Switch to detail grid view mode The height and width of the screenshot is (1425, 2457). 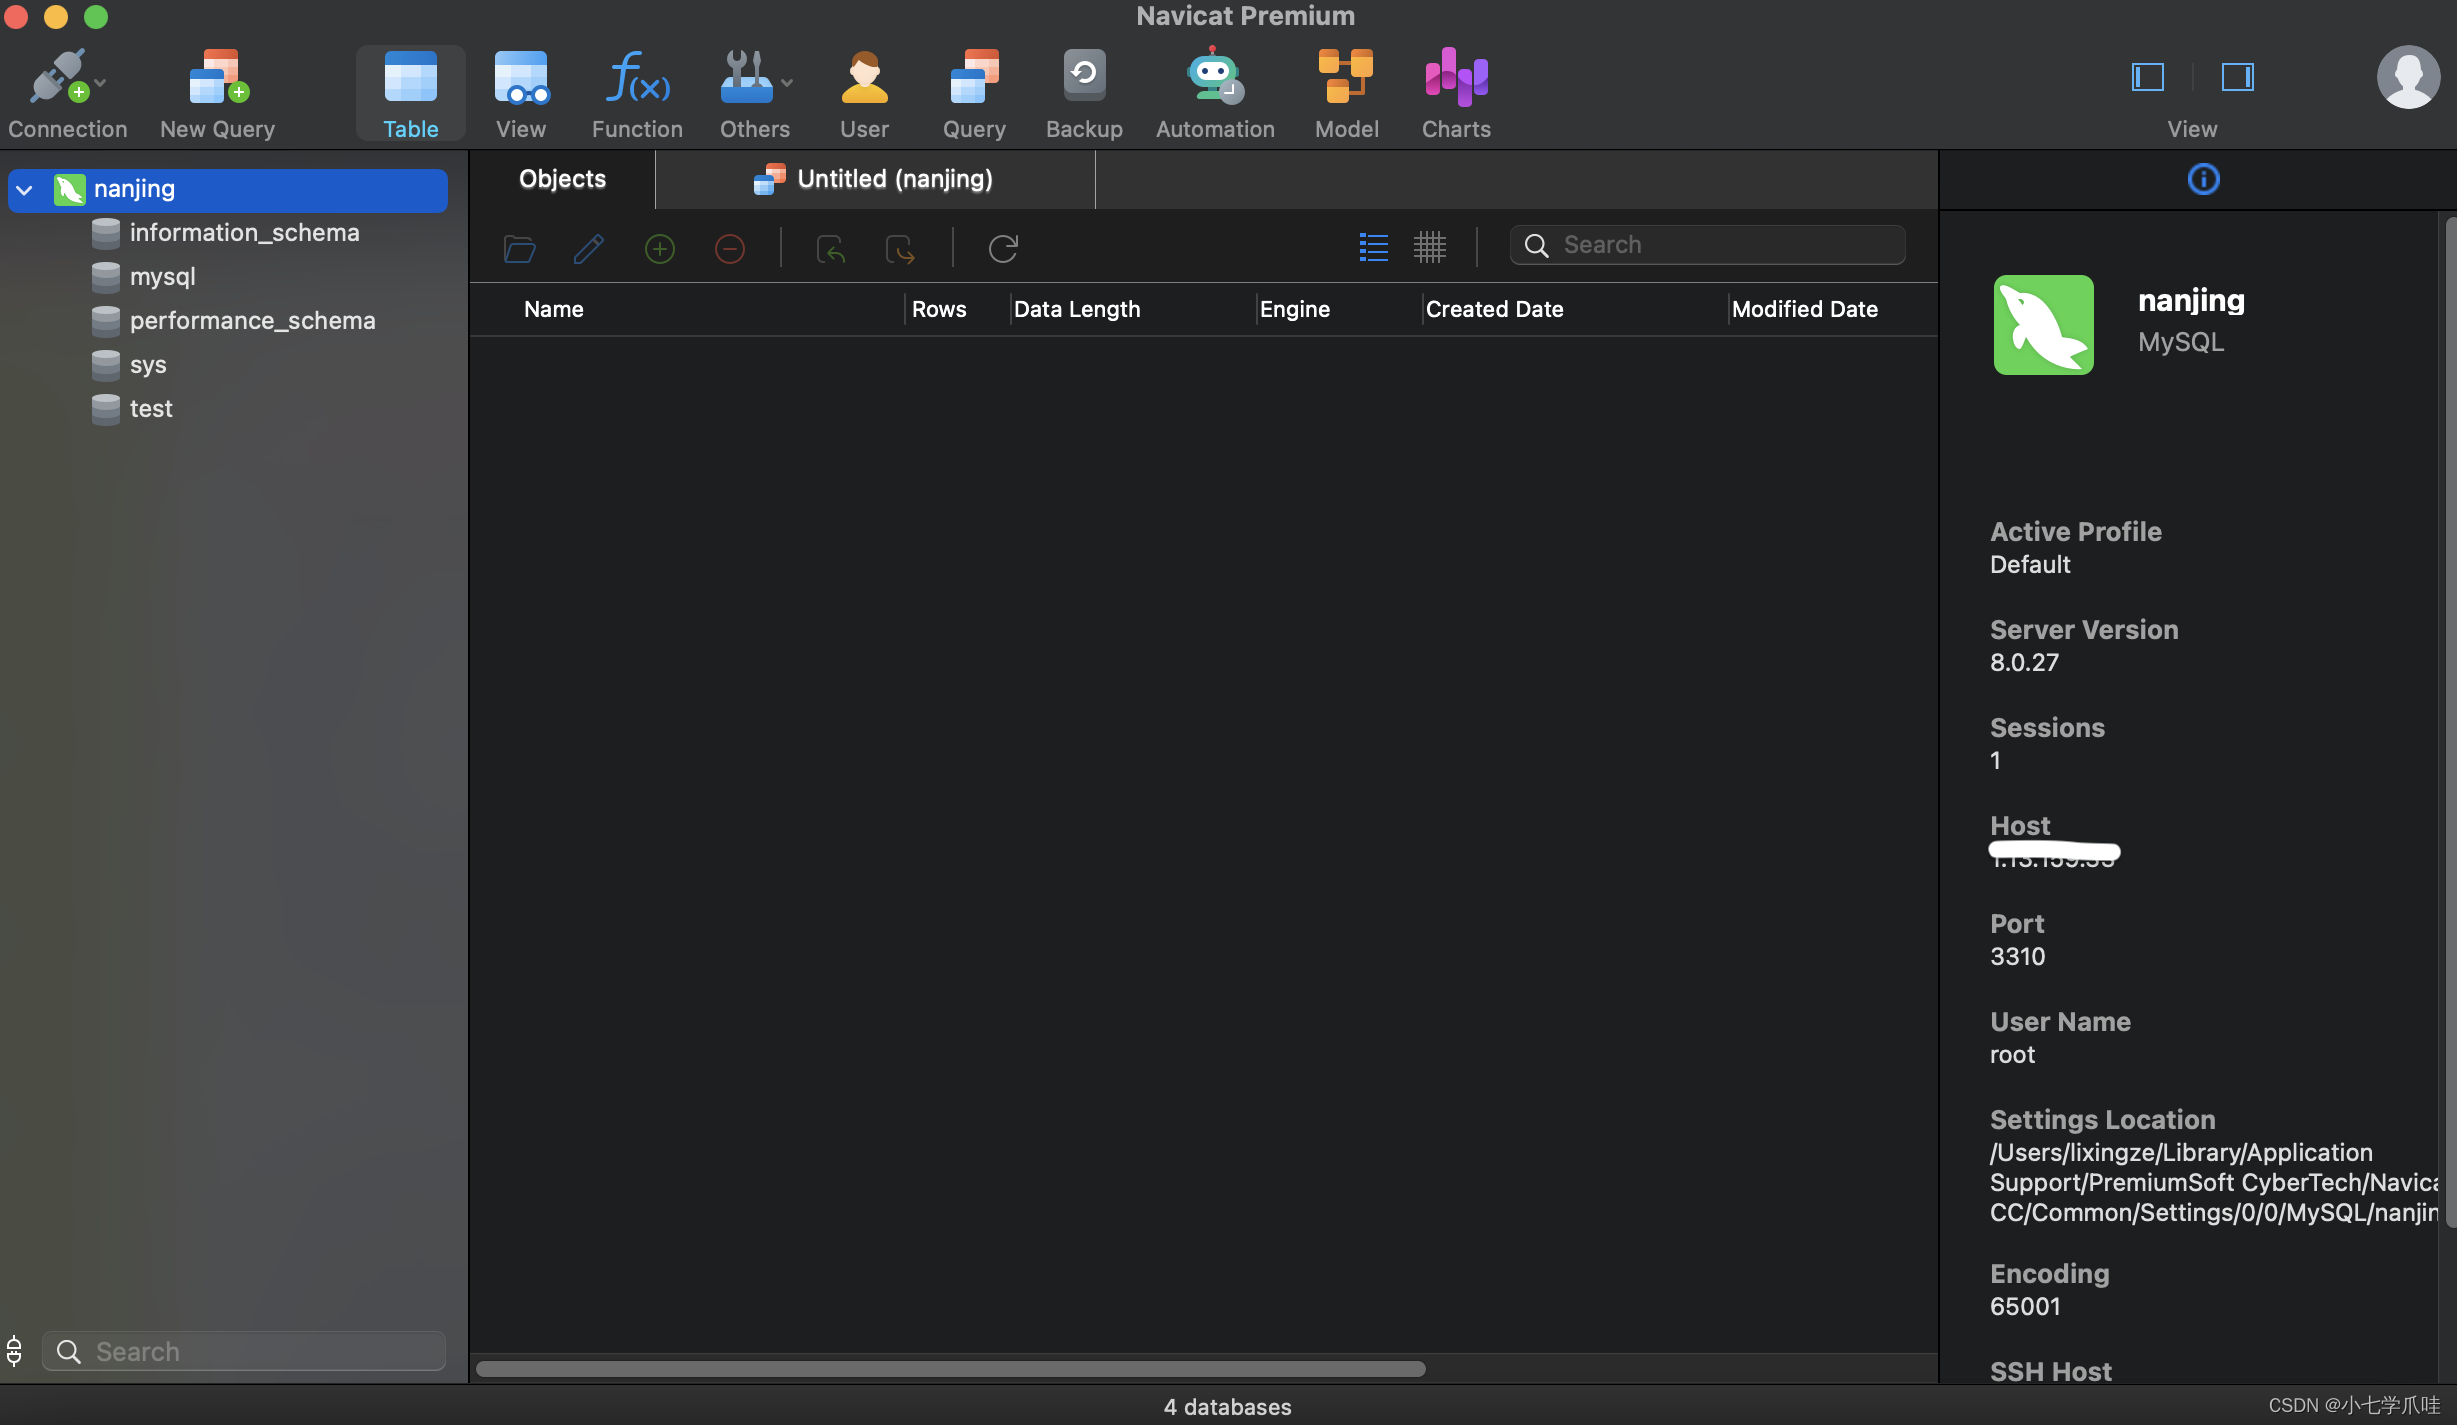tap(1429, 247)
